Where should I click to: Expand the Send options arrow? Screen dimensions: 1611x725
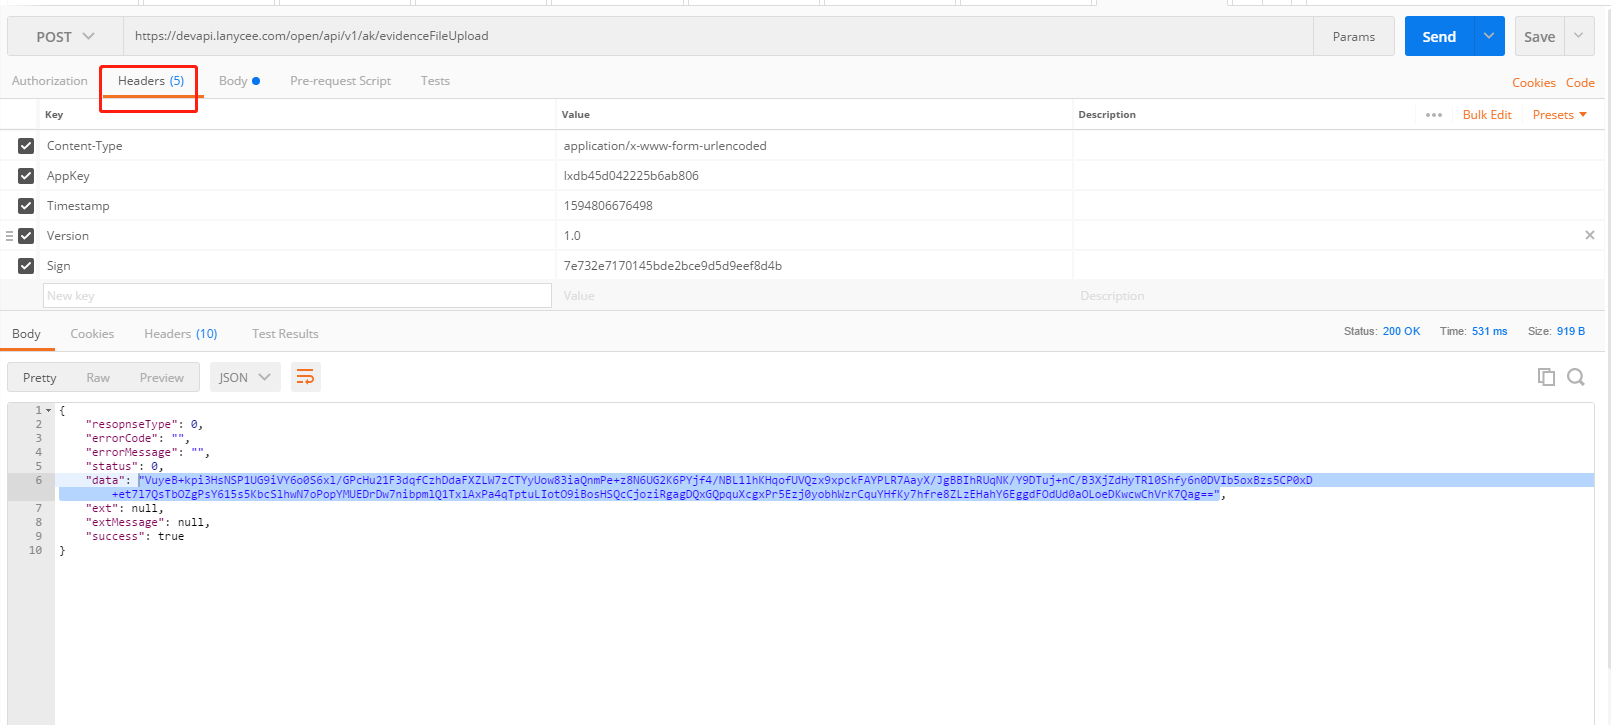(1488, 37)
